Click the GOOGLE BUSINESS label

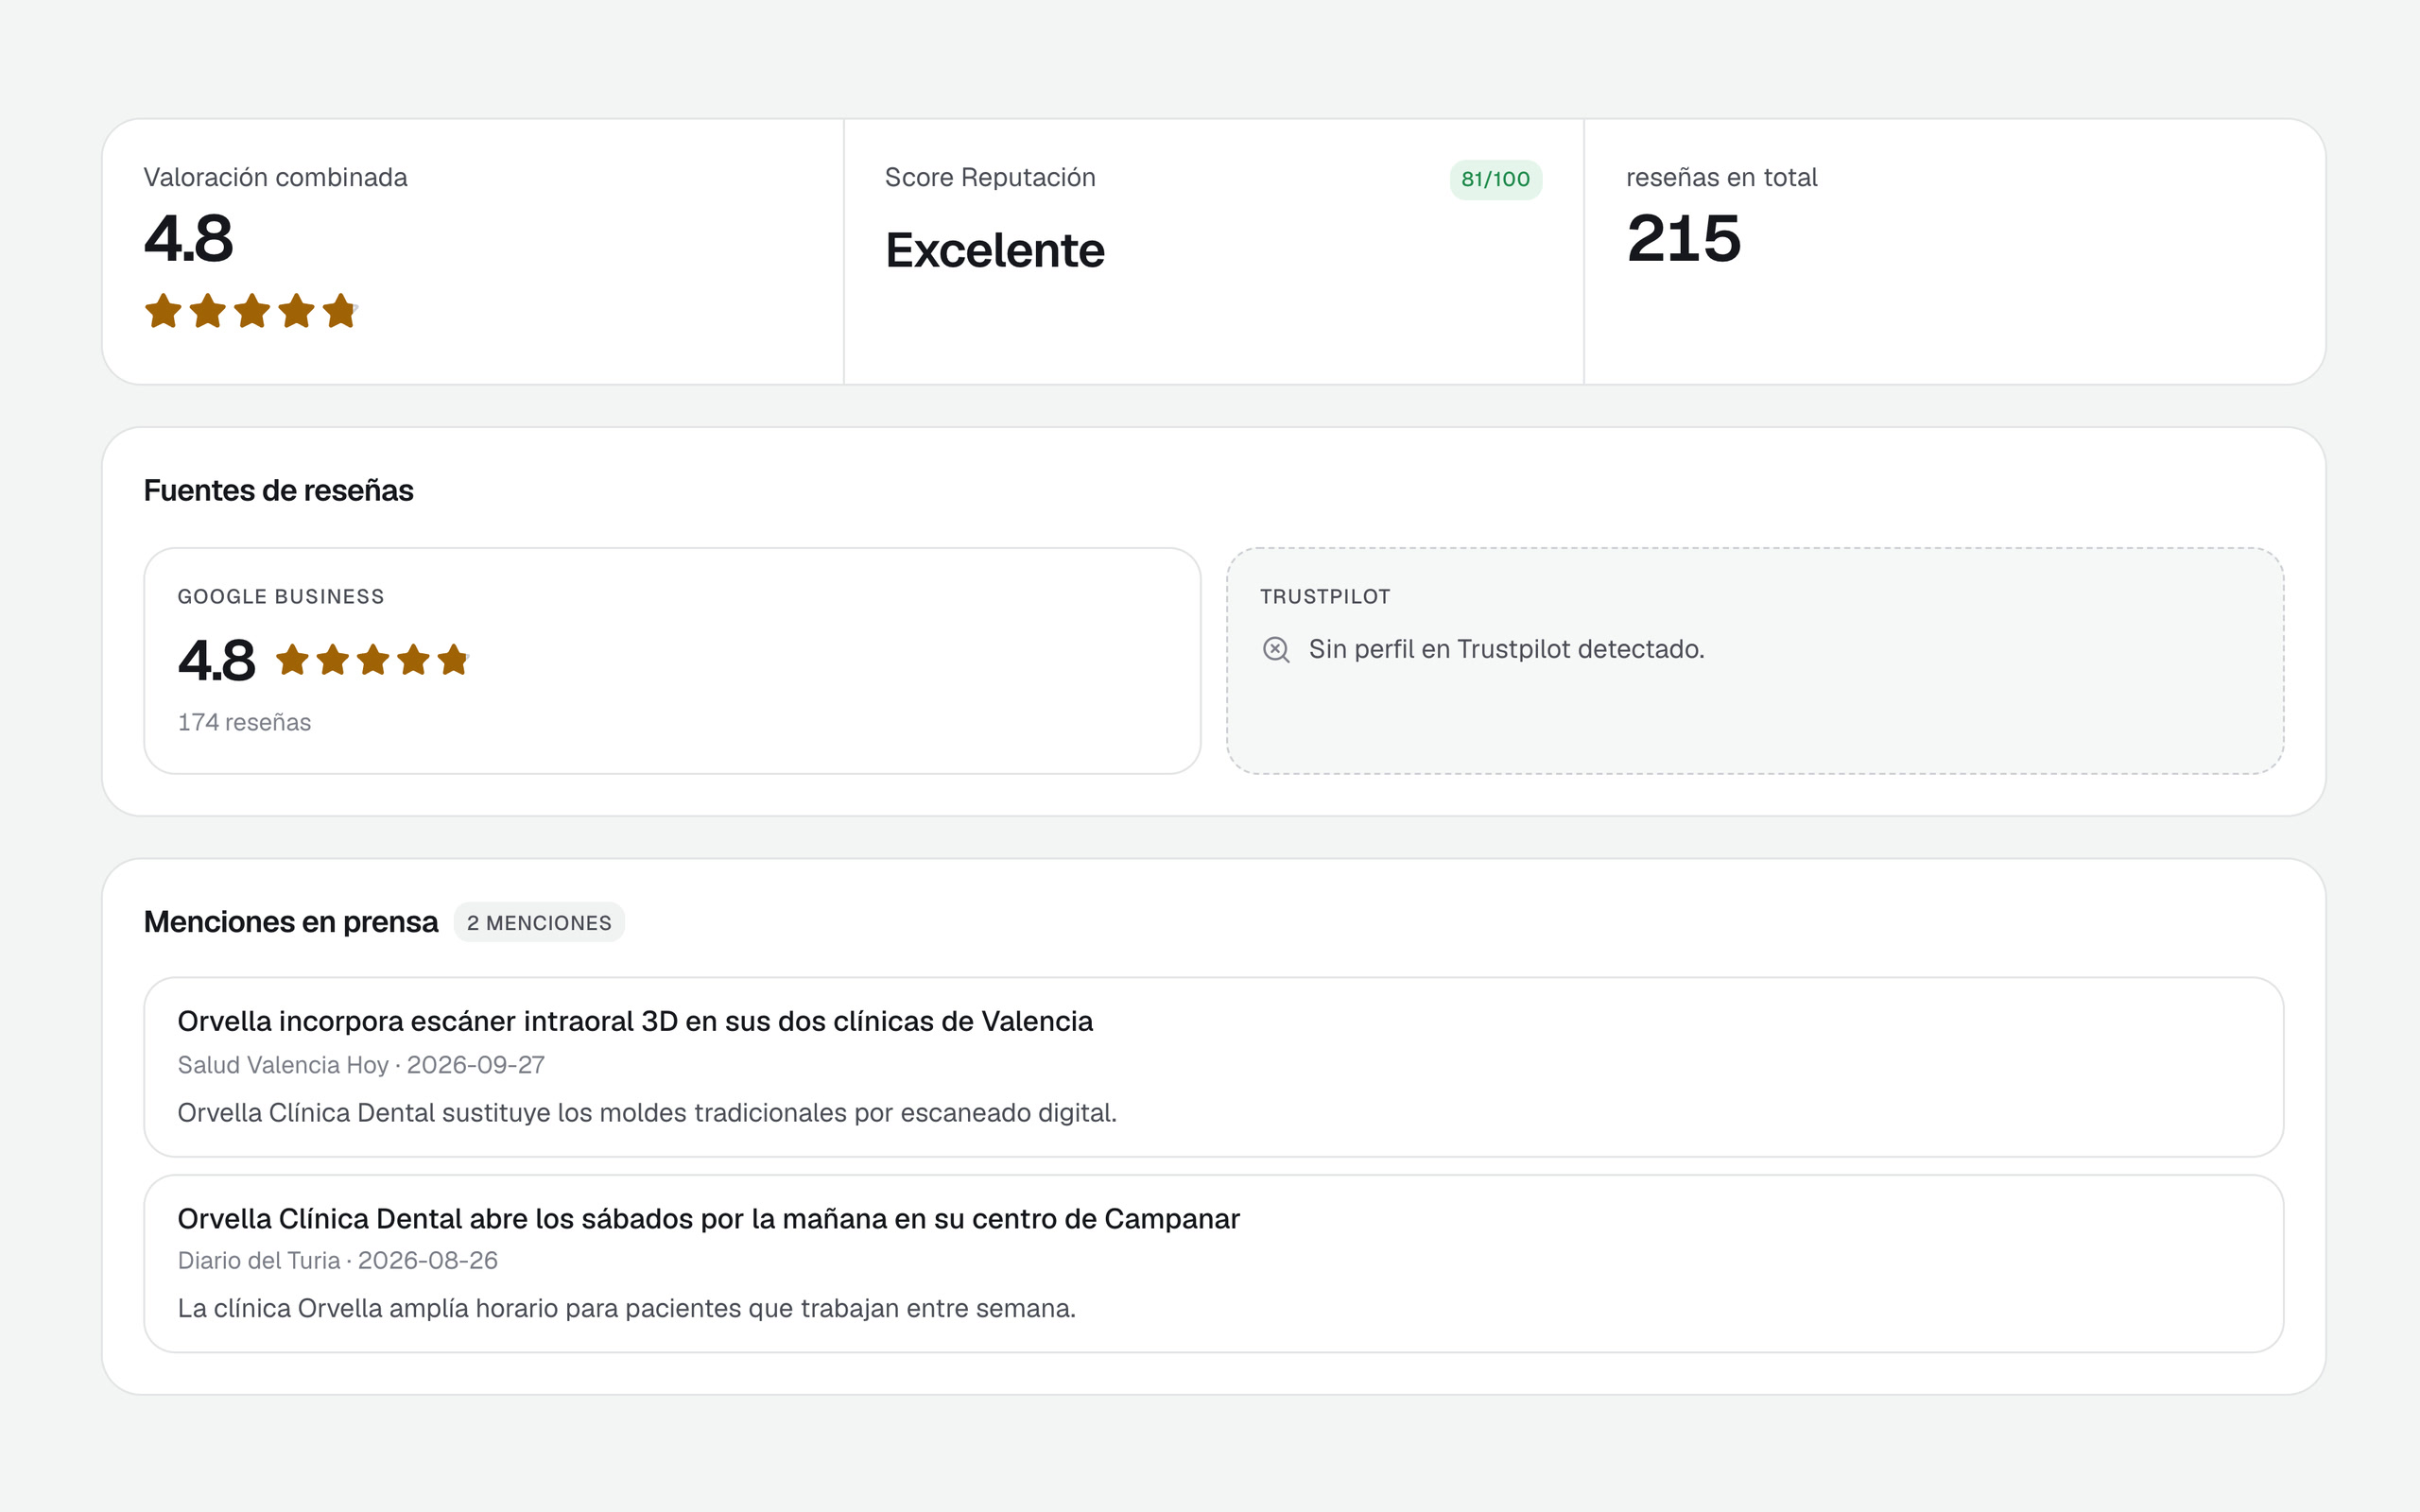point(281,597)
